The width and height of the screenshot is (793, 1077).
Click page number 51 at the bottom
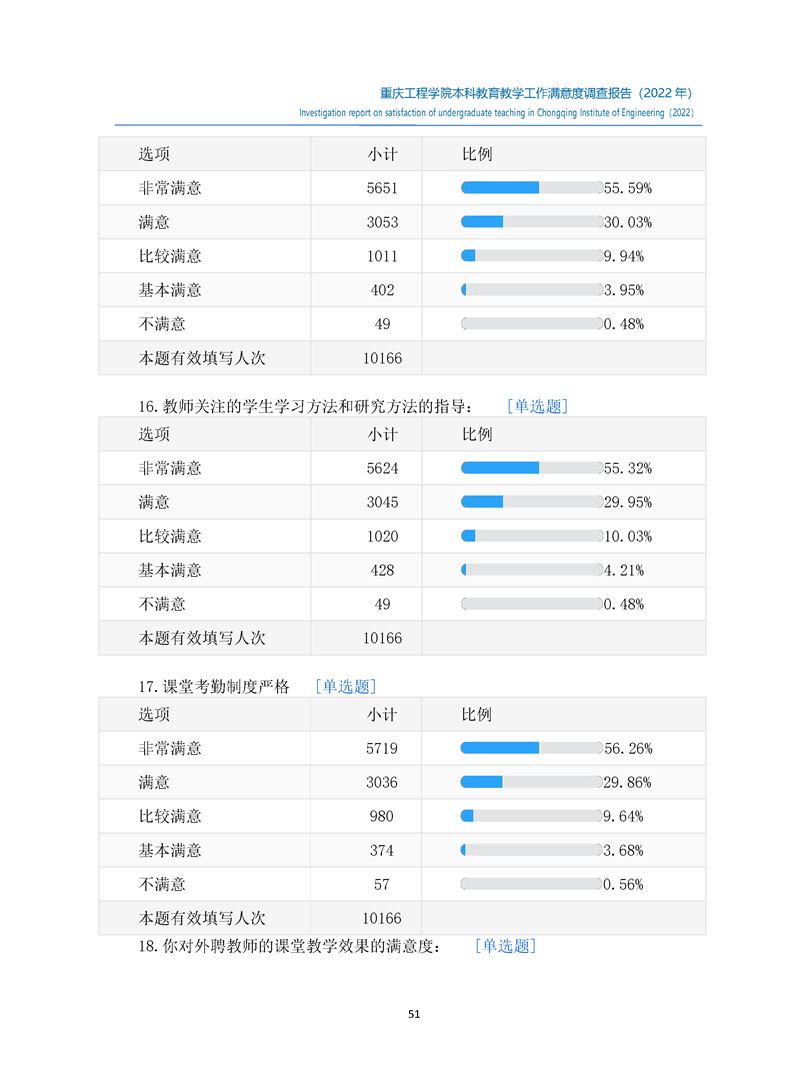point(414,1014)
